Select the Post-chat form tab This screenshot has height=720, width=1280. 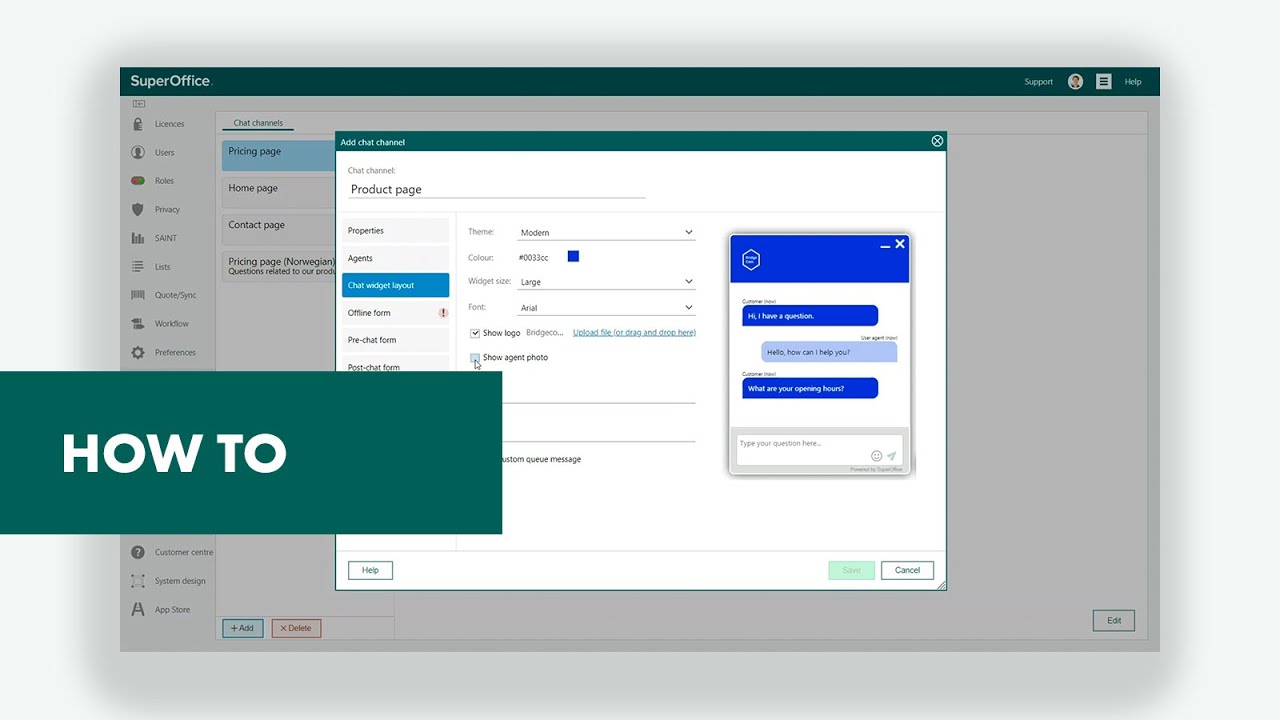(395, 366)
